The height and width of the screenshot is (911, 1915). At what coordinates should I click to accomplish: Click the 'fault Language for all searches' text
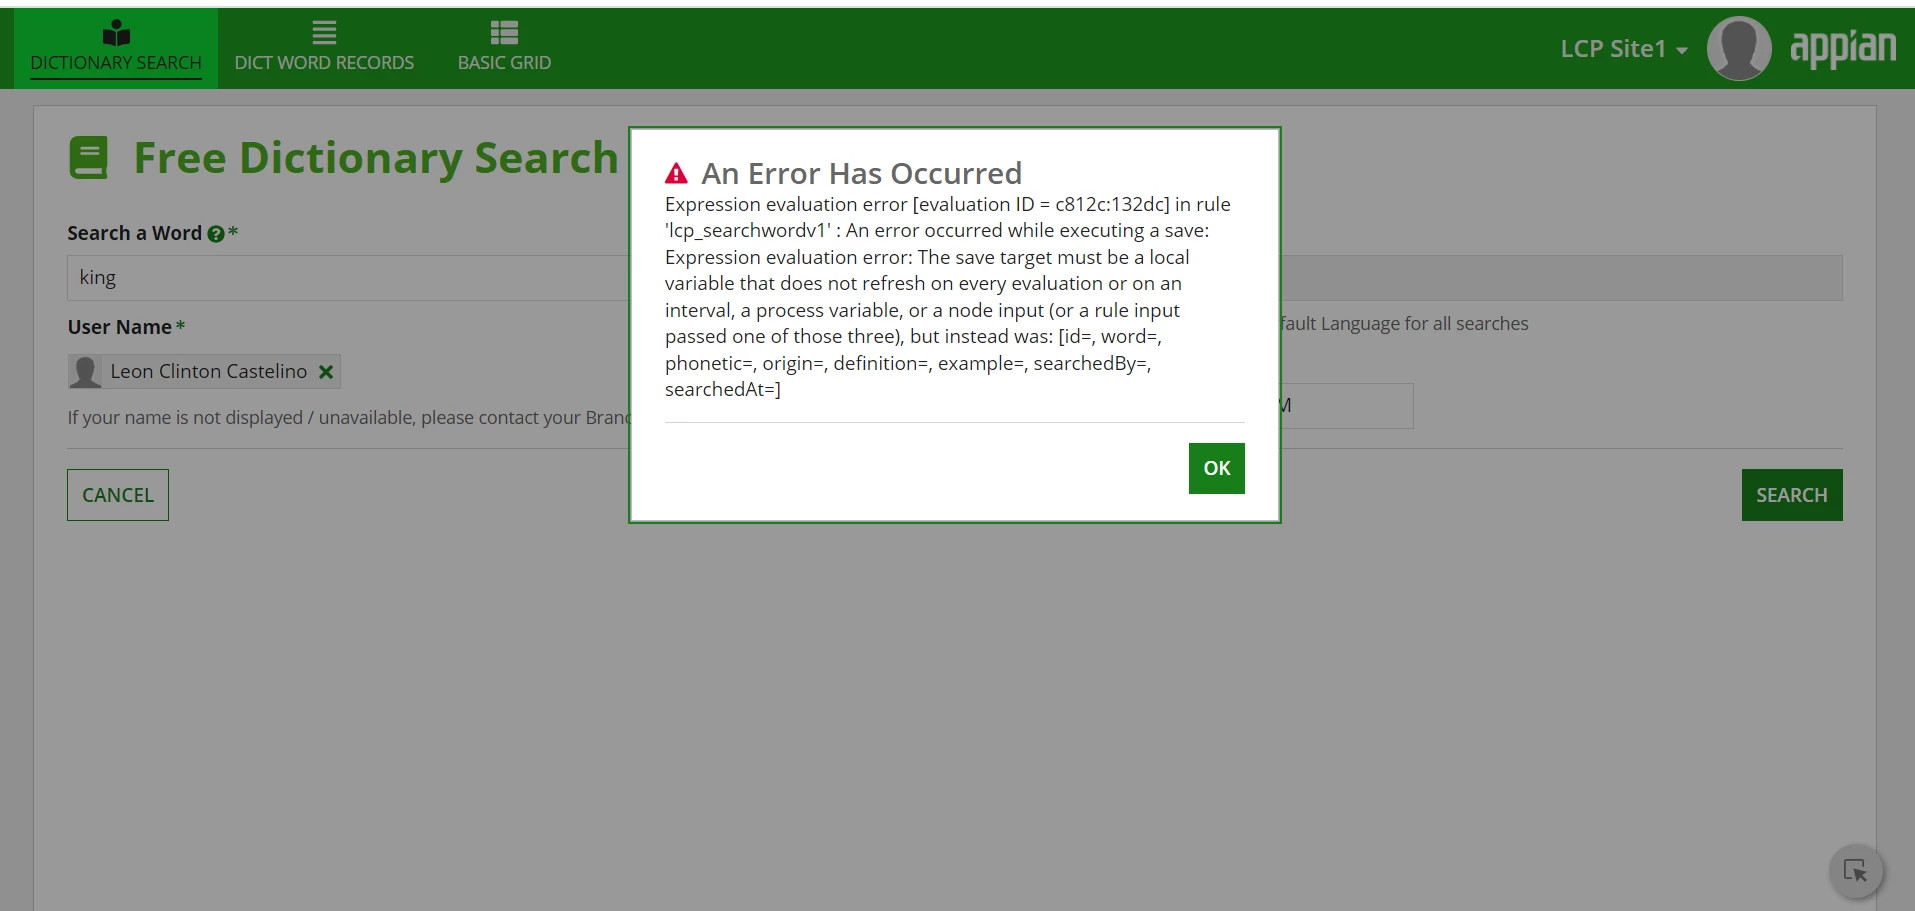point(1405,323)
